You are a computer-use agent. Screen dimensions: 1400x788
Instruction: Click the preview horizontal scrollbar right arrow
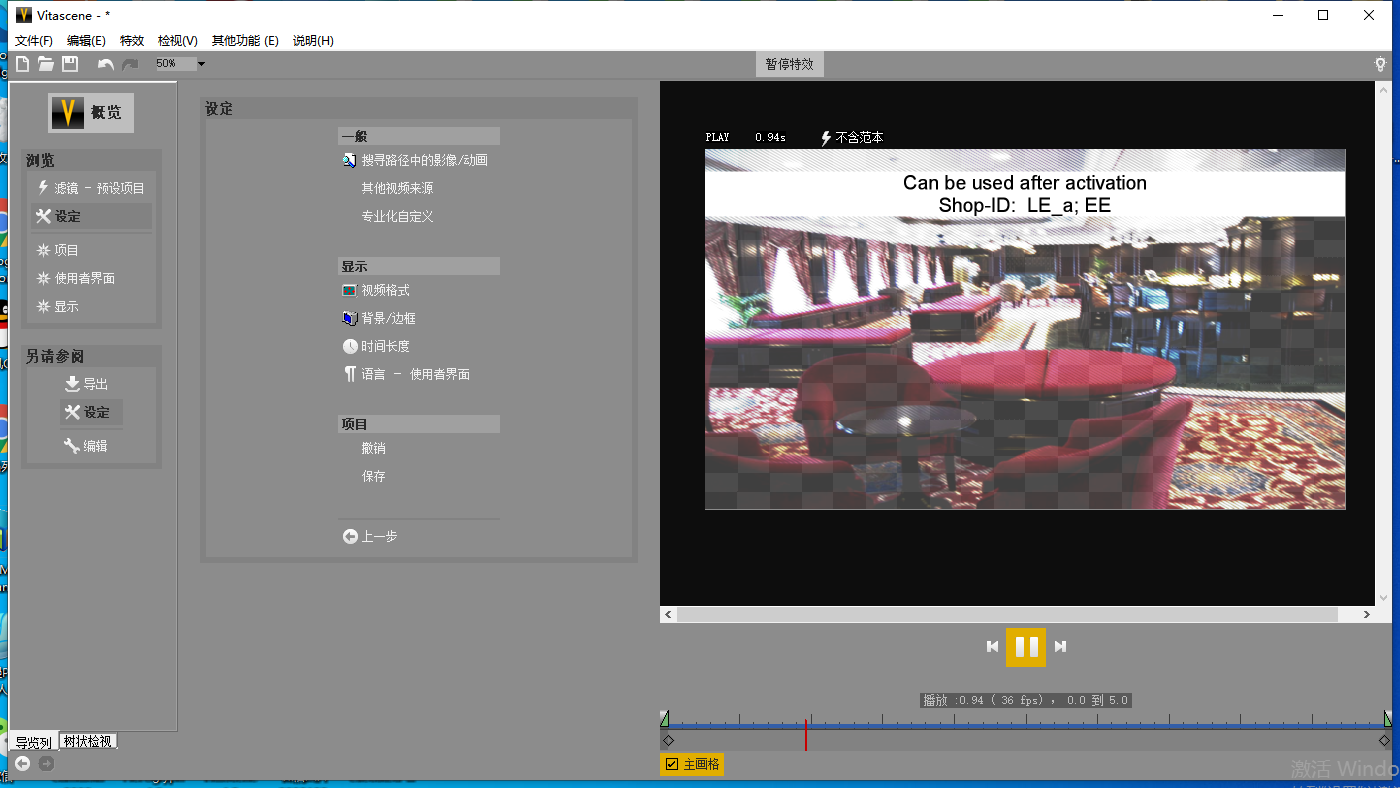(x=1367, y=614)
